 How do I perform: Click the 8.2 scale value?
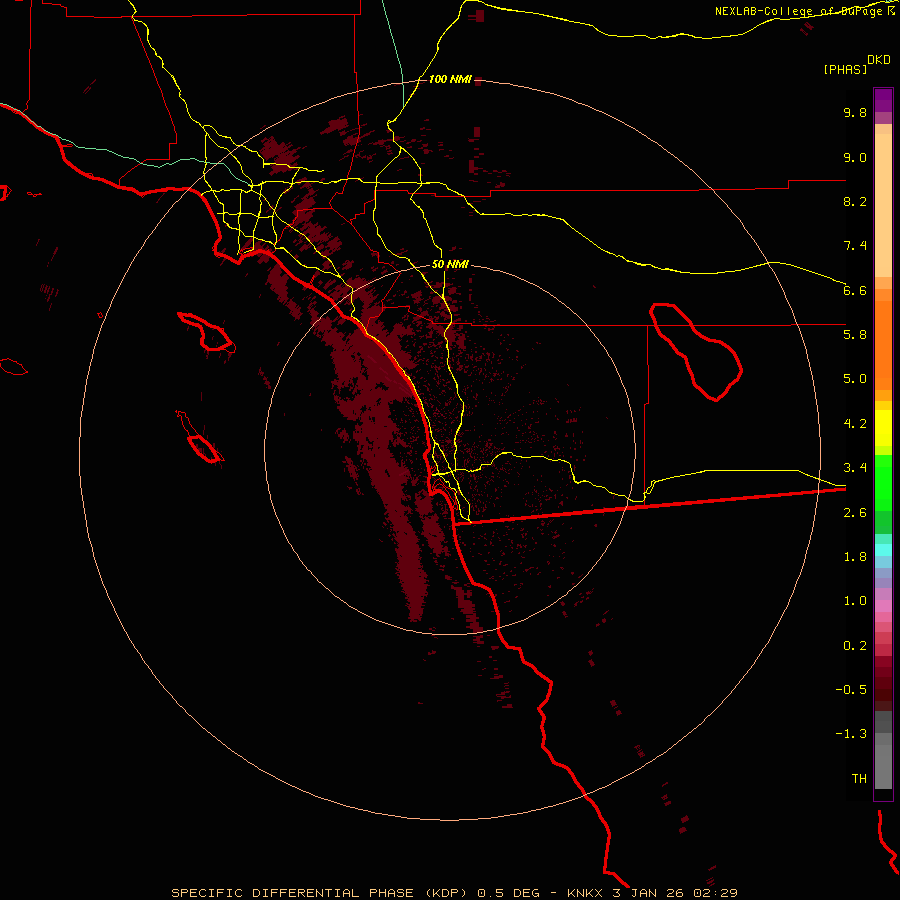coord(855,201)
